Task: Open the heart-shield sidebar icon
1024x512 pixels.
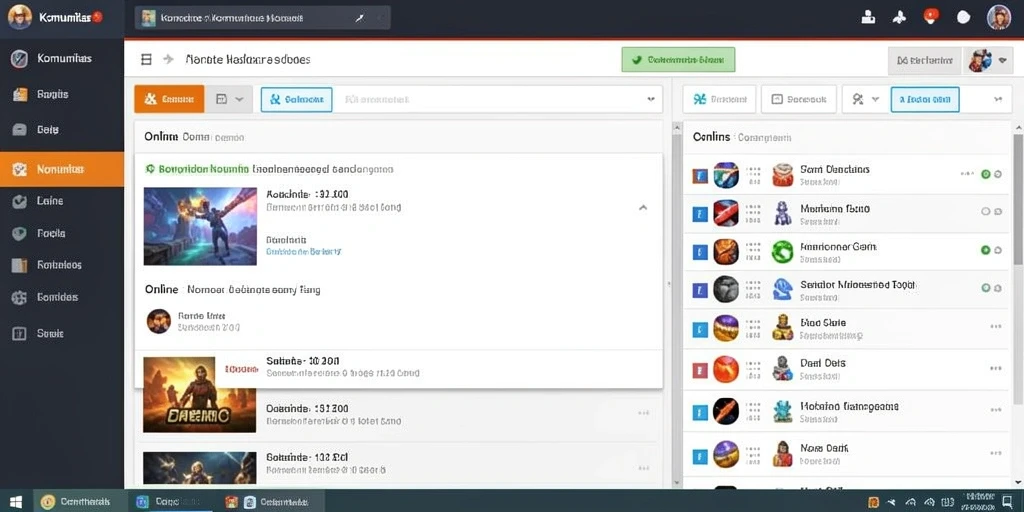Action: point(20,233)
